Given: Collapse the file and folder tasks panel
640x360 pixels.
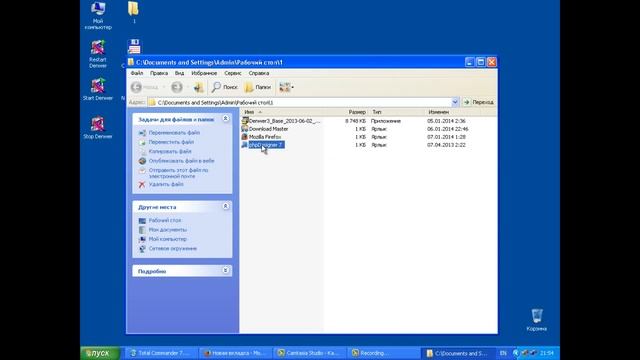Looking at the screenshot, I should point(225,119).
